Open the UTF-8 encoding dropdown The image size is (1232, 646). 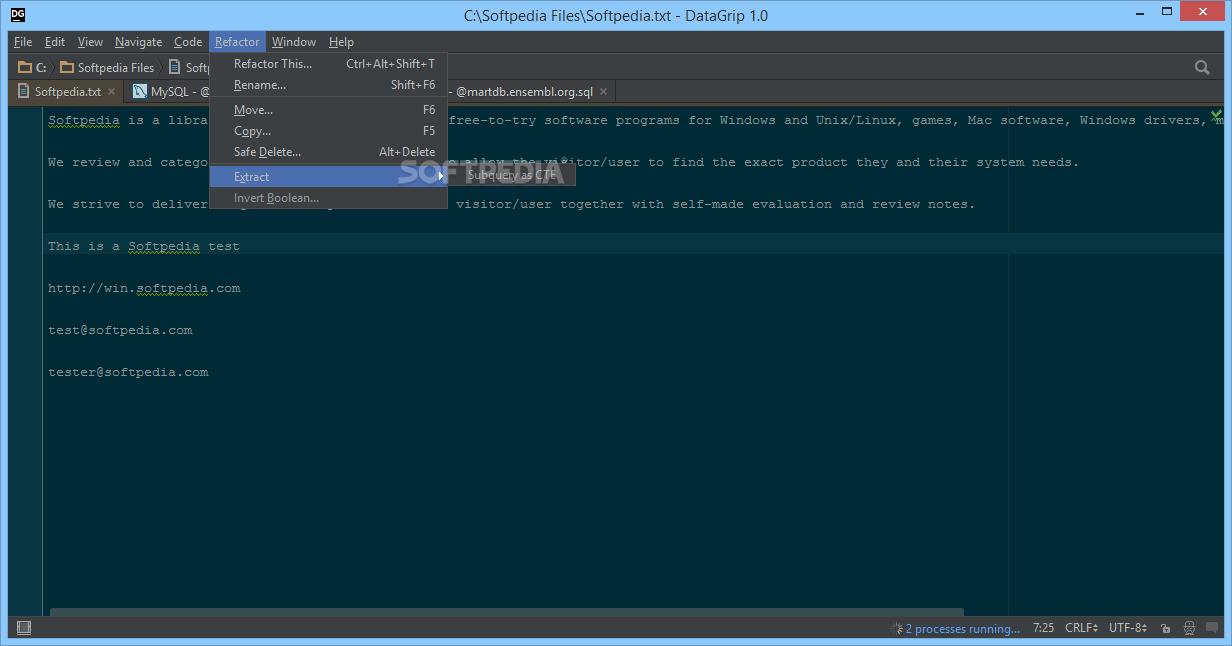(x=1129, y=629)
